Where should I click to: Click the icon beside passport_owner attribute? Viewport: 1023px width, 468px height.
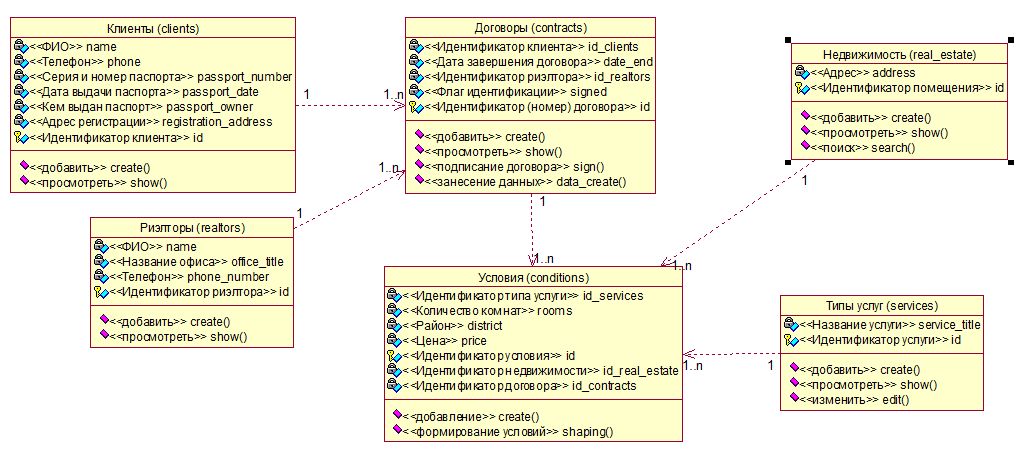[20, 107]
